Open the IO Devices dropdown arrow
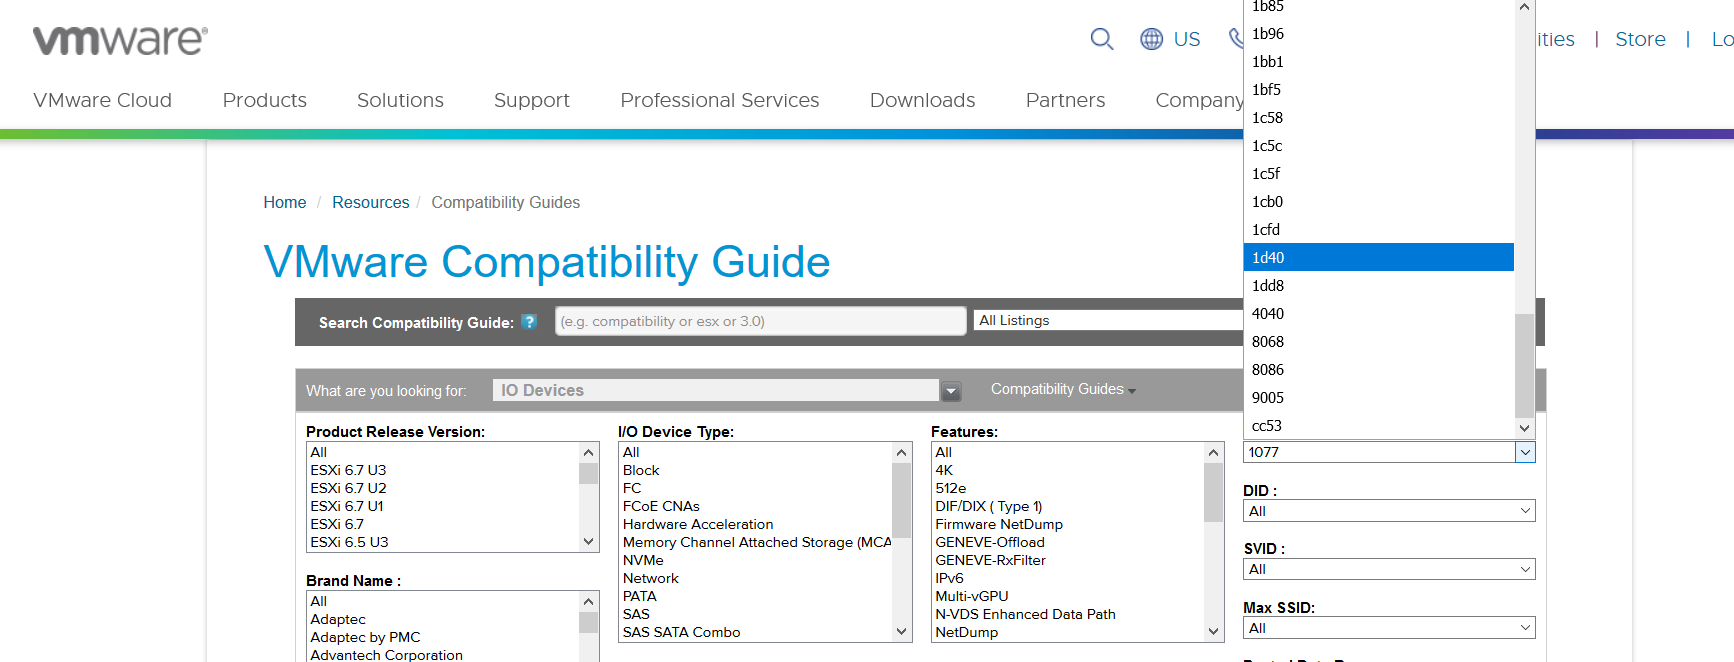Screen dimensions: 1734x662 pos(951,390)
